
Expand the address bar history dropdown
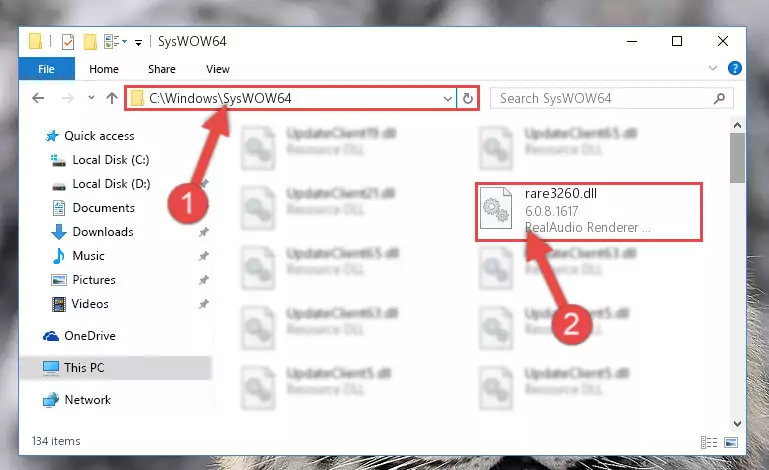[447, 99]
